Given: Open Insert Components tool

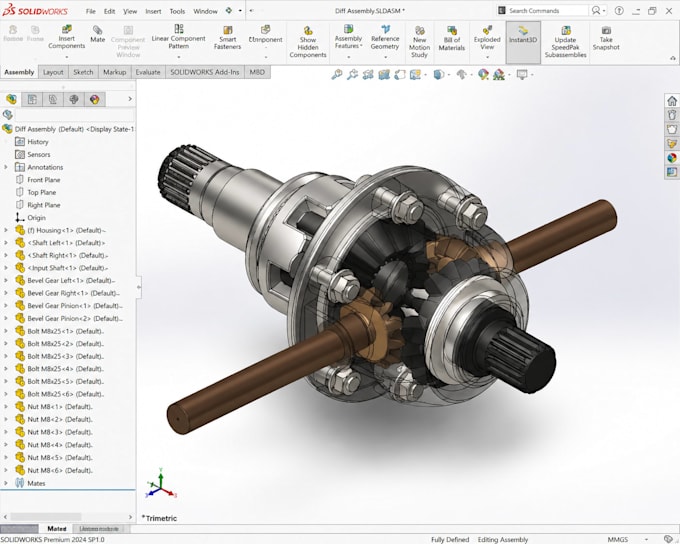Looking at the screenshot, I should [66, 37].
